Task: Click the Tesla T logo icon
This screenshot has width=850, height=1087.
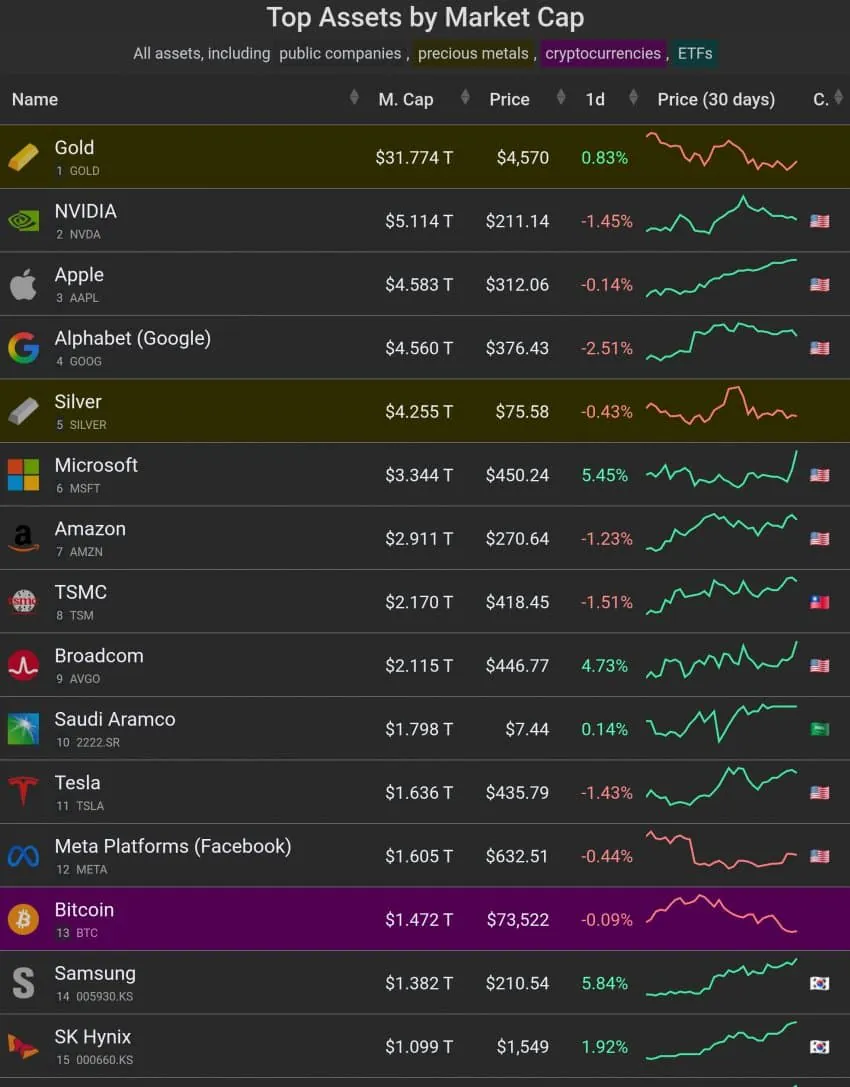Action: (24, 792)
